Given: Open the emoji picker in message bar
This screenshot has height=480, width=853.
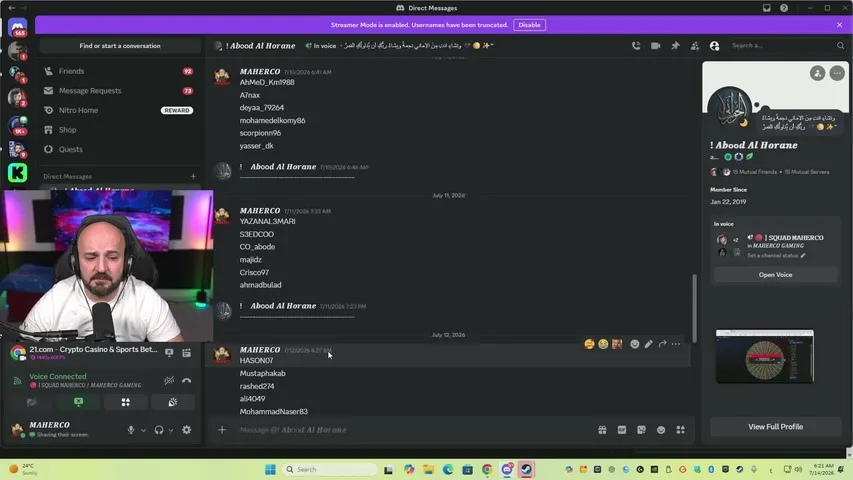Looking at the screenshot, I should click(x=661, y=430).
